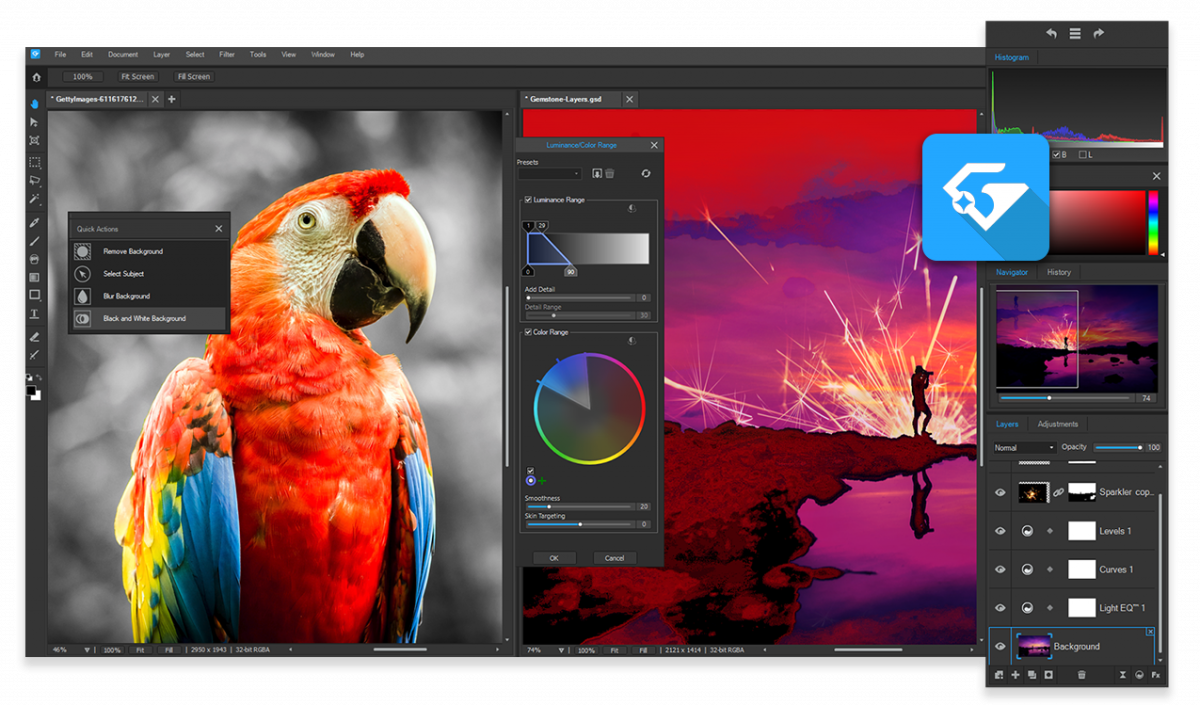Hide the Background layer
The image size is (1200, 706).
coord(999,646)
